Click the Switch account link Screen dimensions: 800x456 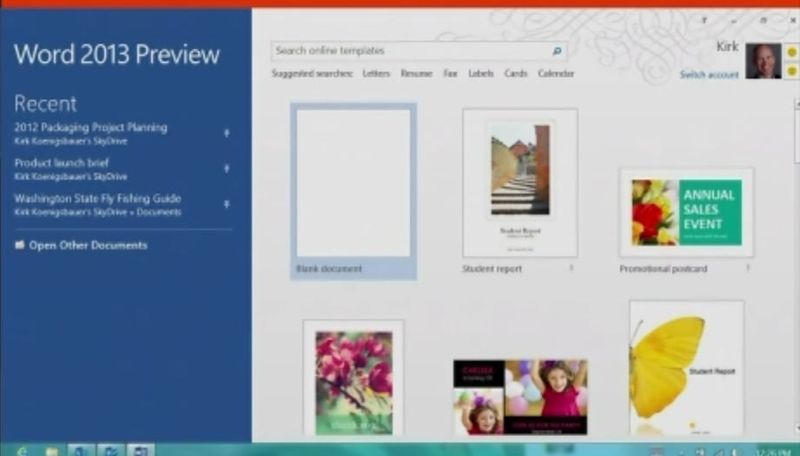pyautogui.click(x=709, y=74)
